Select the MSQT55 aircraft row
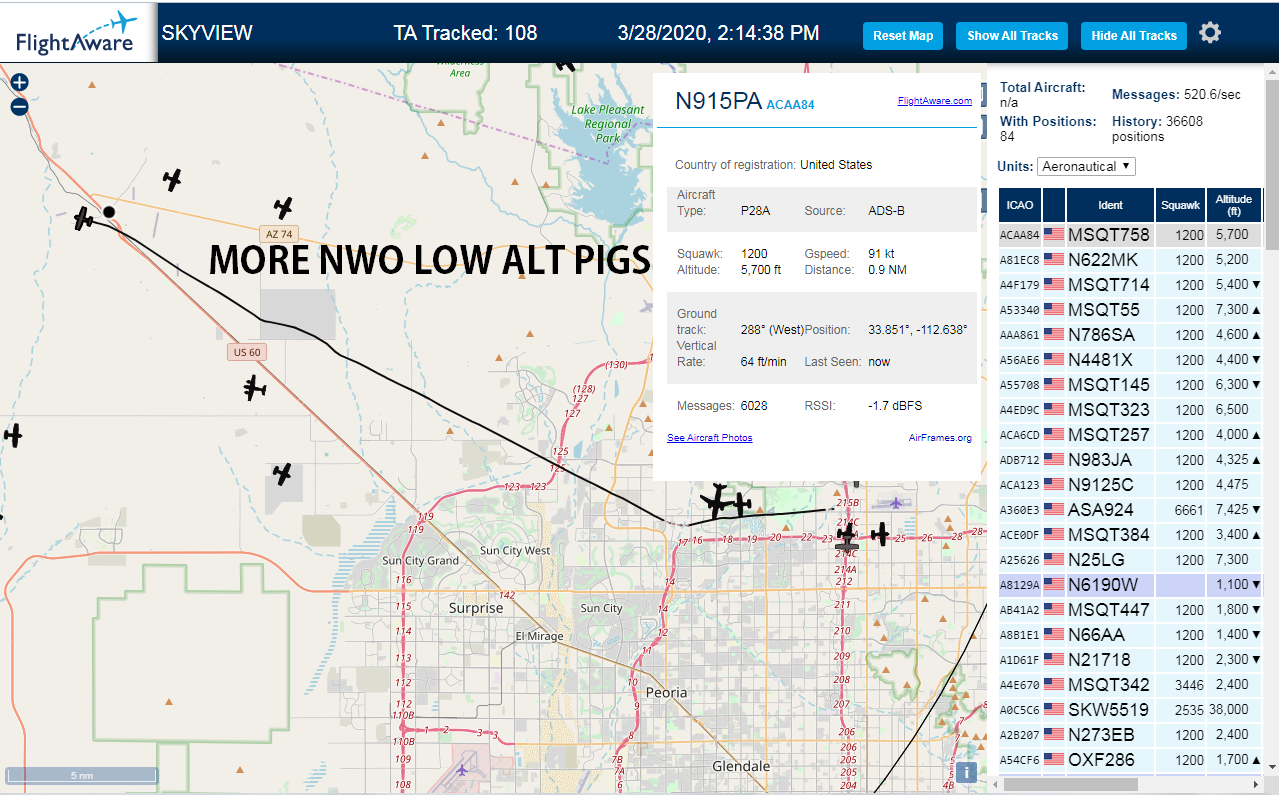Screen dimensions: 1279x795 click(1130, 310)
